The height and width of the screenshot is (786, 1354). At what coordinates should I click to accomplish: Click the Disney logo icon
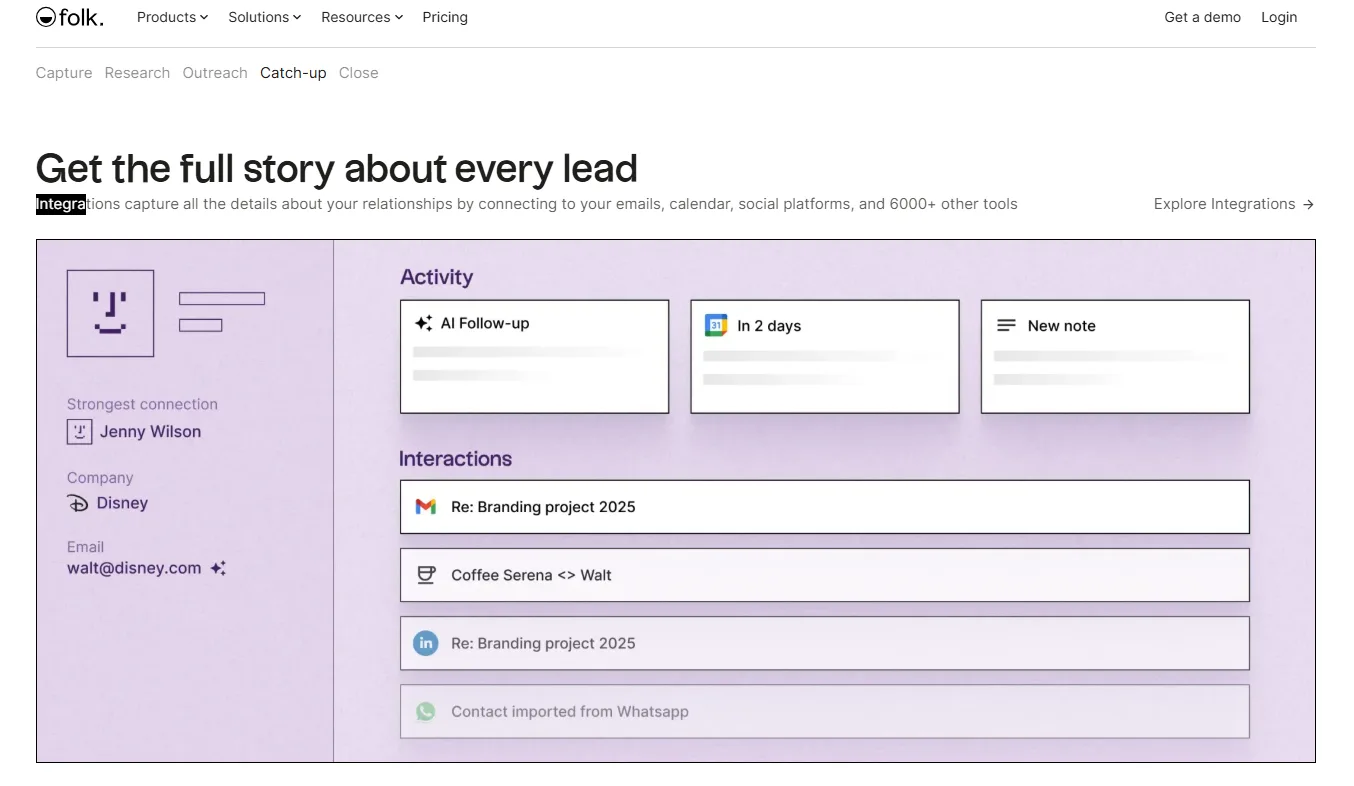tap(78, 503)
